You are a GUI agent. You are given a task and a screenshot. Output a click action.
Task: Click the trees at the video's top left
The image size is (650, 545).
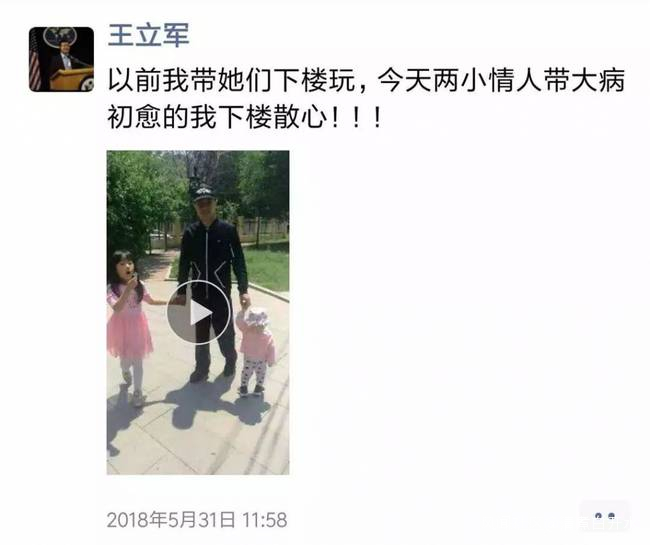pos(141,195)
